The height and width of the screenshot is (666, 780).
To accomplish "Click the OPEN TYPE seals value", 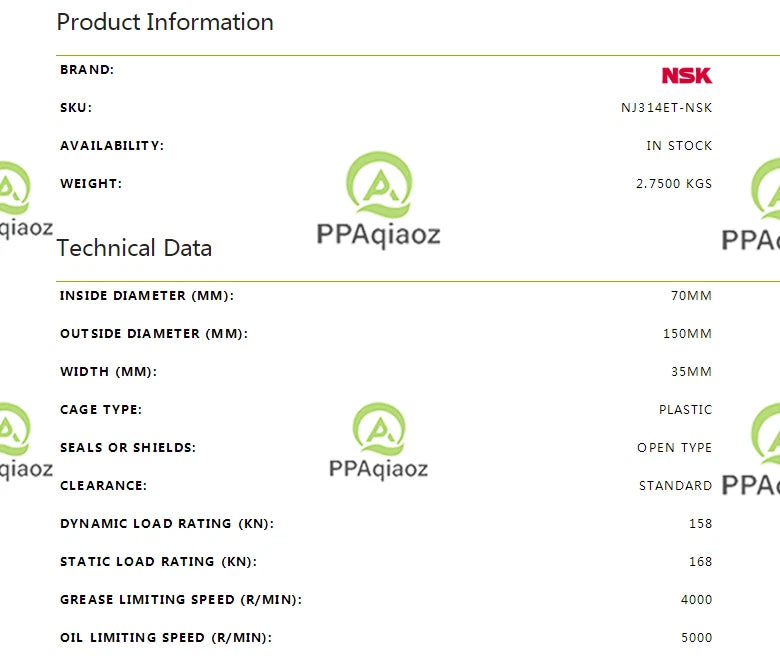I will click(x=675, y=448).
